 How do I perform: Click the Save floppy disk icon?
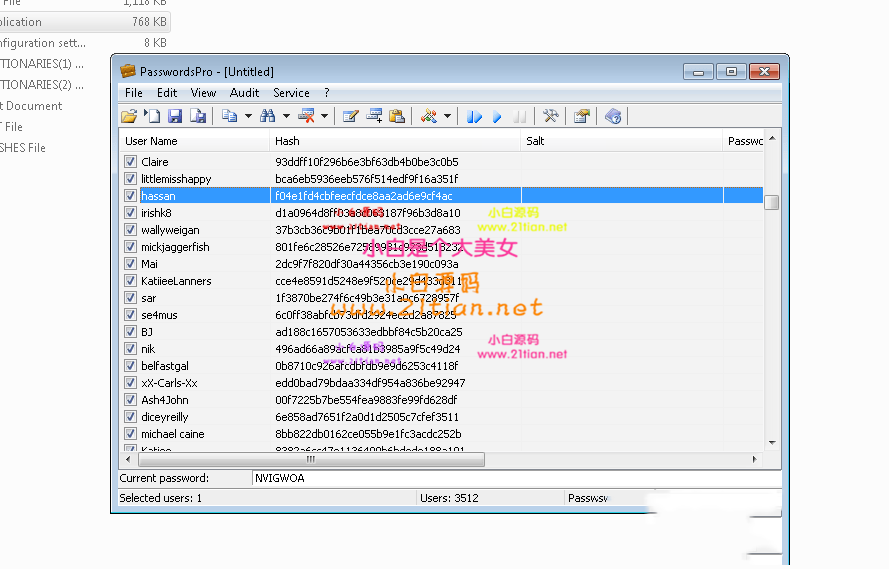coord(175,116)
